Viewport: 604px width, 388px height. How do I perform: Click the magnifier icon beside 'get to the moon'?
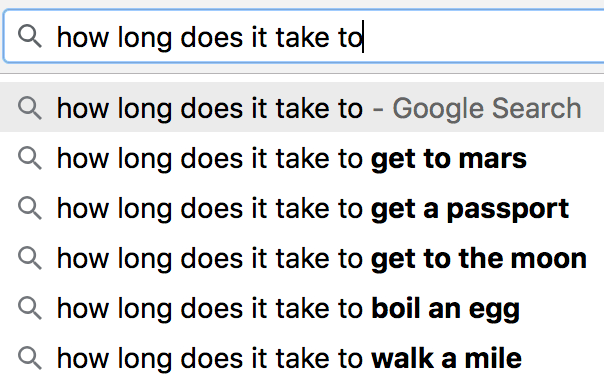pyautogui.click(x=30, y=258)
